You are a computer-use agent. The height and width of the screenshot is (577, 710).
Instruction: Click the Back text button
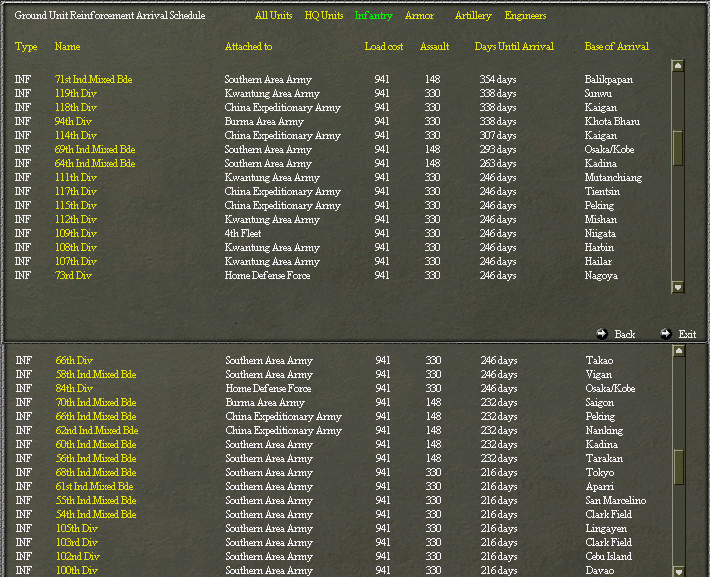pos(625,334)
